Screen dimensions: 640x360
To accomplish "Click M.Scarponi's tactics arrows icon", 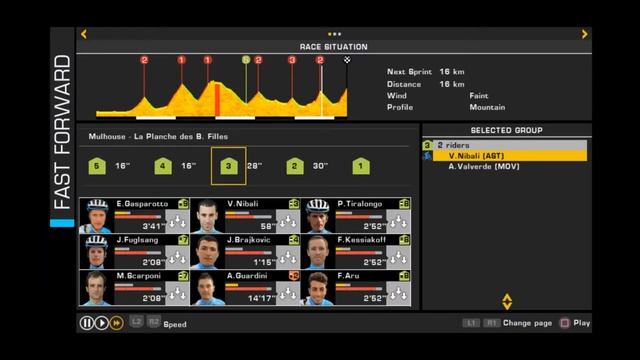I will click(178, 293).
